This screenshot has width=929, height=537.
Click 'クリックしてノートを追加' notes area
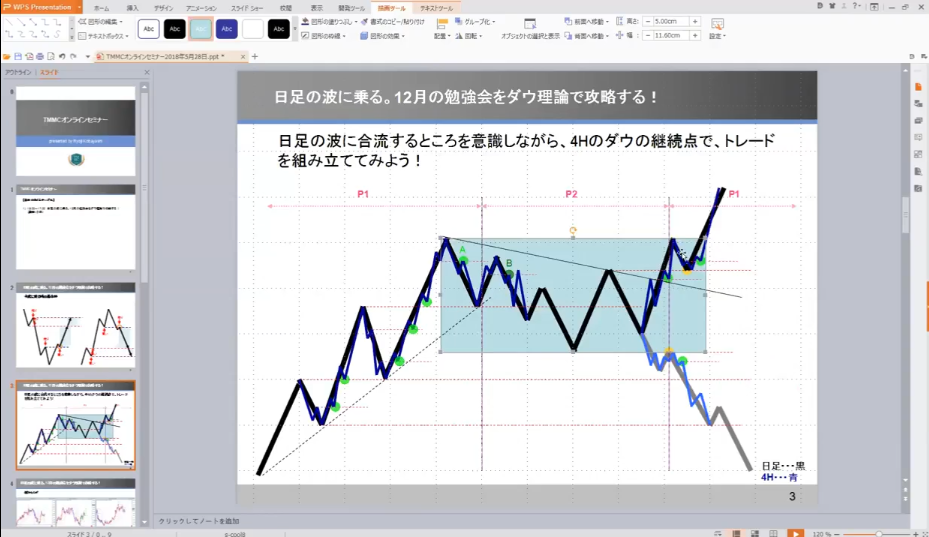pyautogui.click(x=201, y=521)
